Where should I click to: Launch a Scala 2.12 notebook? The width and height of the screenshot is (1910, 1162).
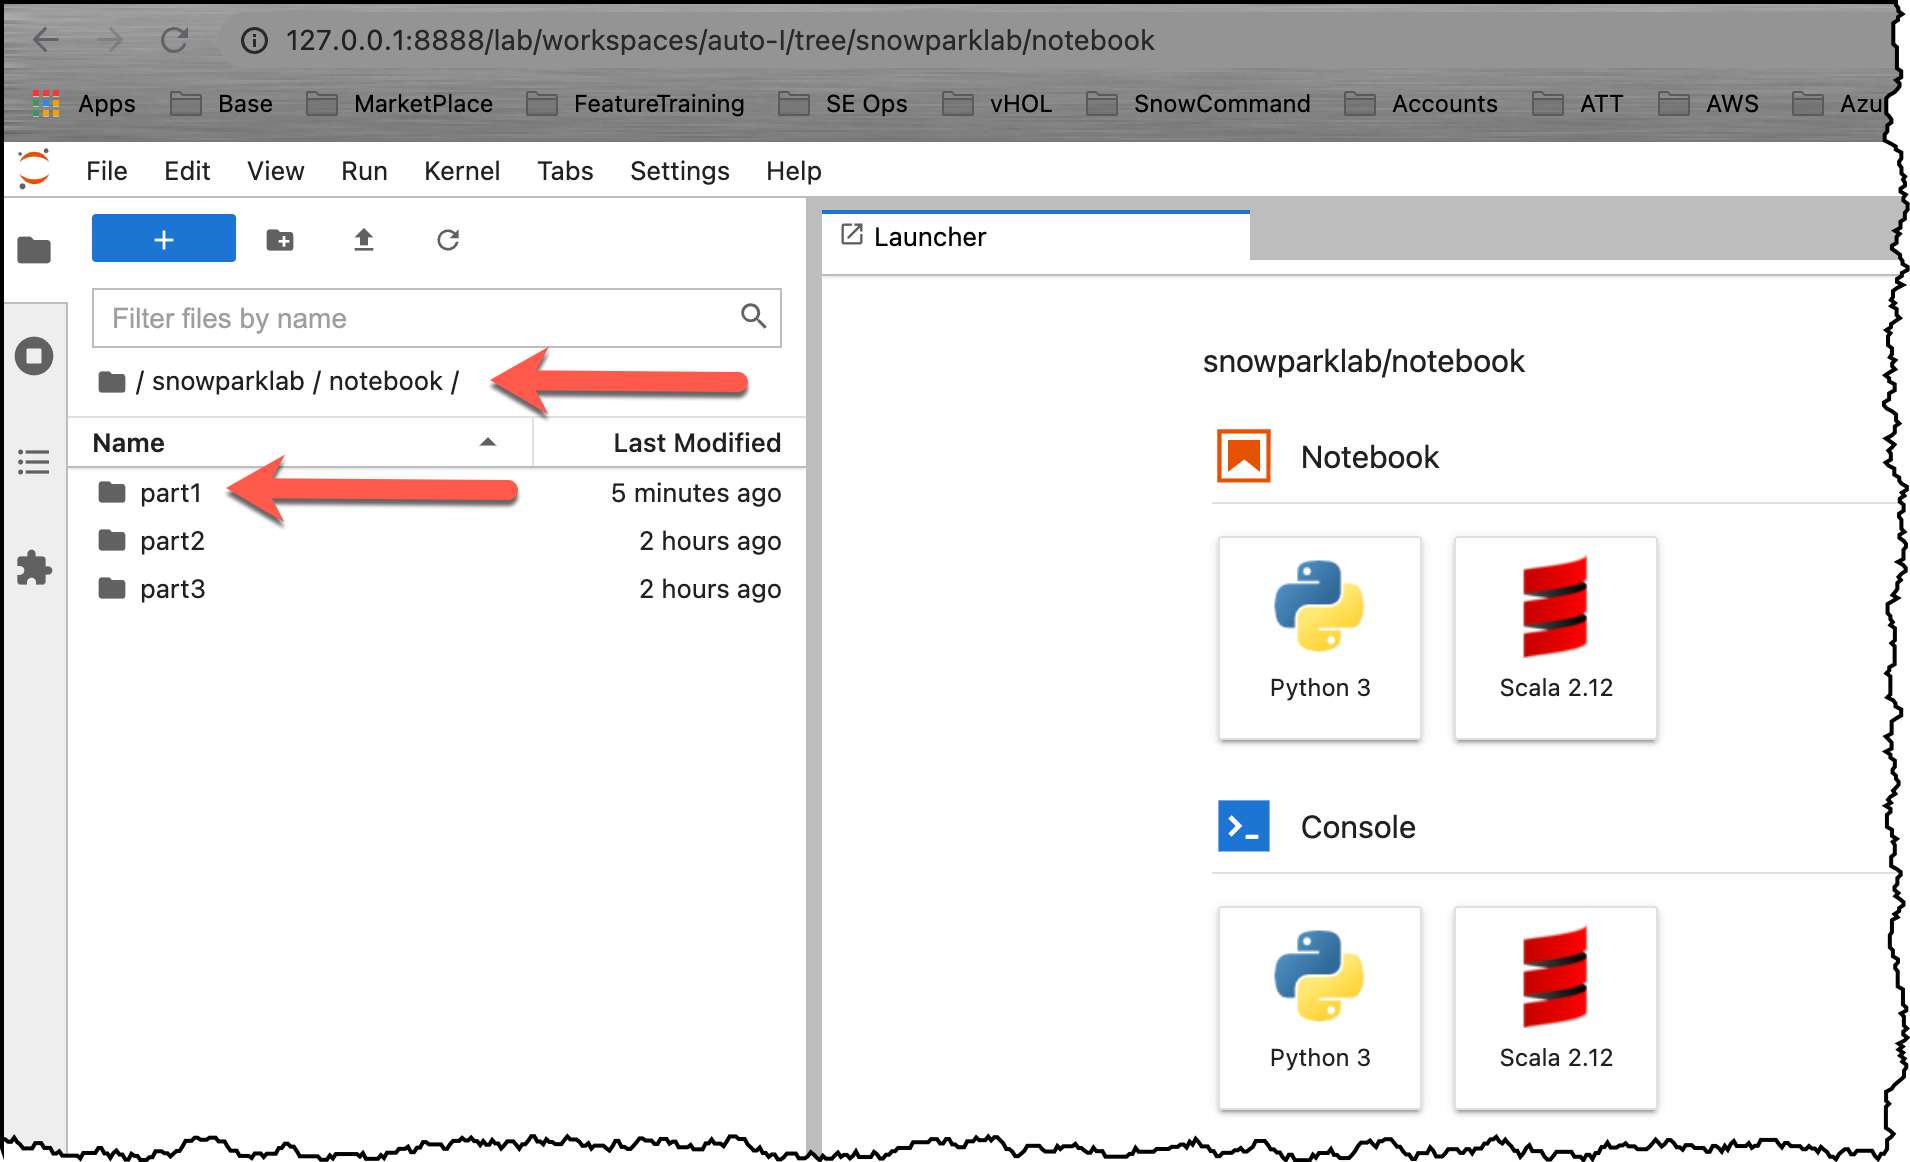pyautogui.click(x=1556, y=639)
